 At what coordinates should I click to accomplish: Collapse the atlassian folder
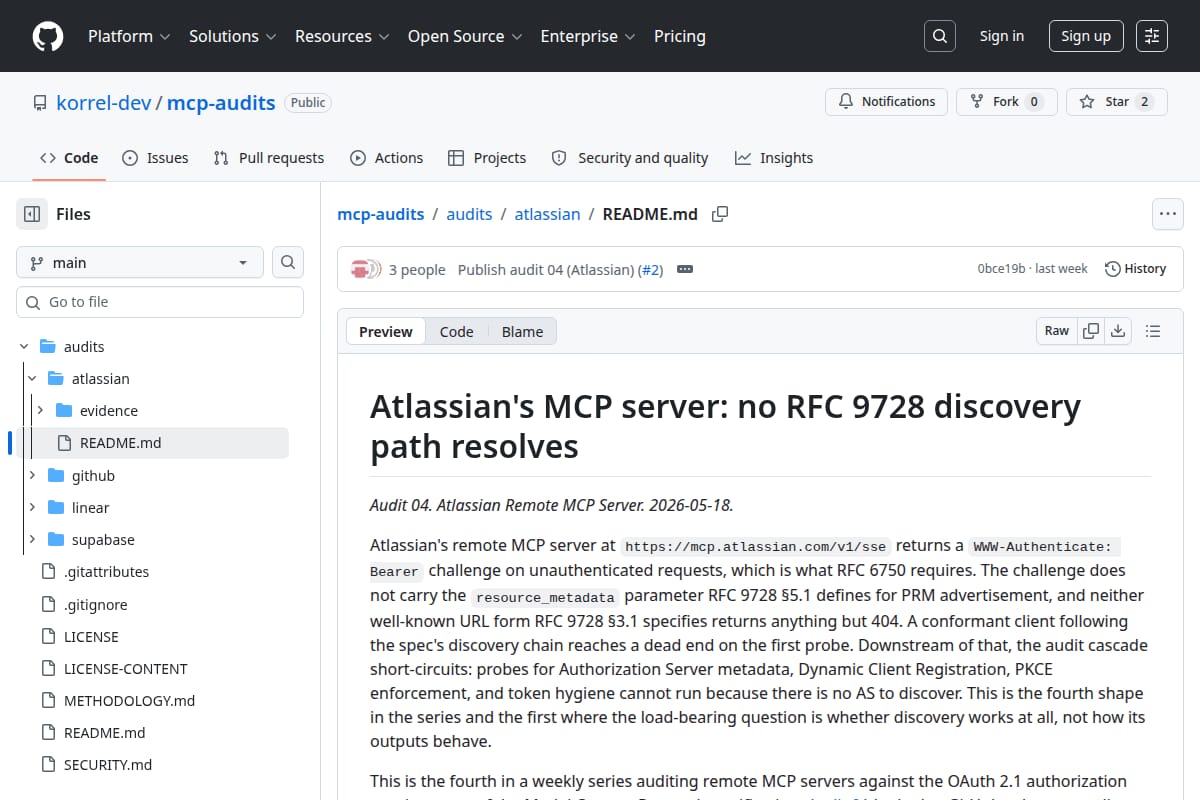click(32, 379)
